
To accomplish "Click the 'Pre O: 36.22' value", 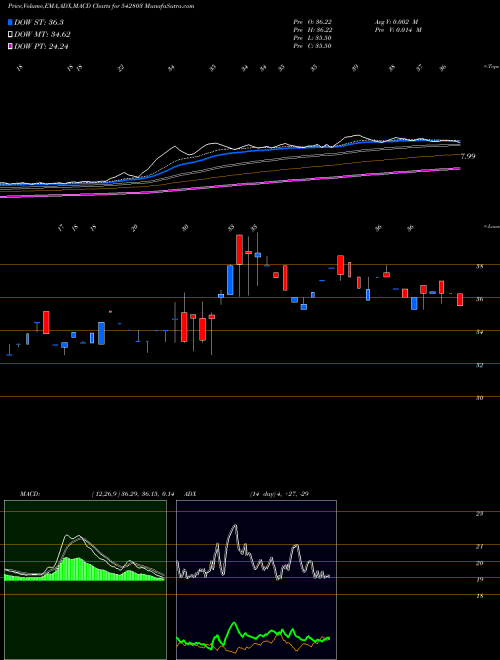I will 313,22.
